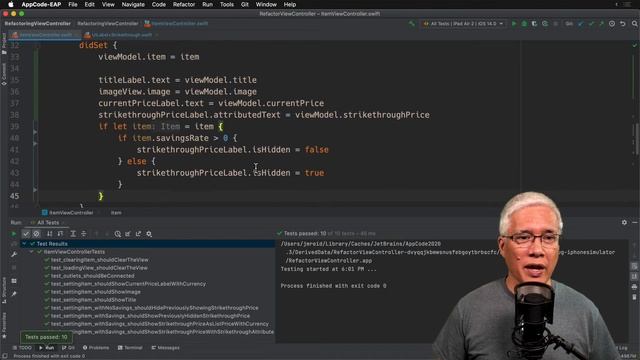This screenshot has width=640, height=360.
Task: Click the ItemViewController structure breadcrumb below editor
Action: pyautogui.click(x=68, y=213)
